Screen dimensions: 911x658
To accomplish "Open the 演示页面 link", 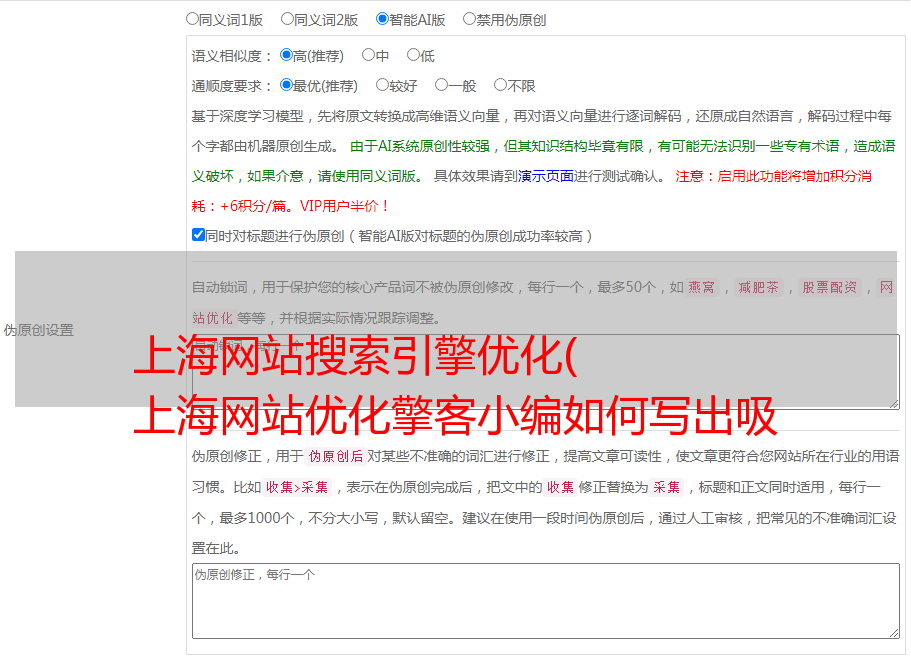I will pyautogui.click(x=546, y=176).
